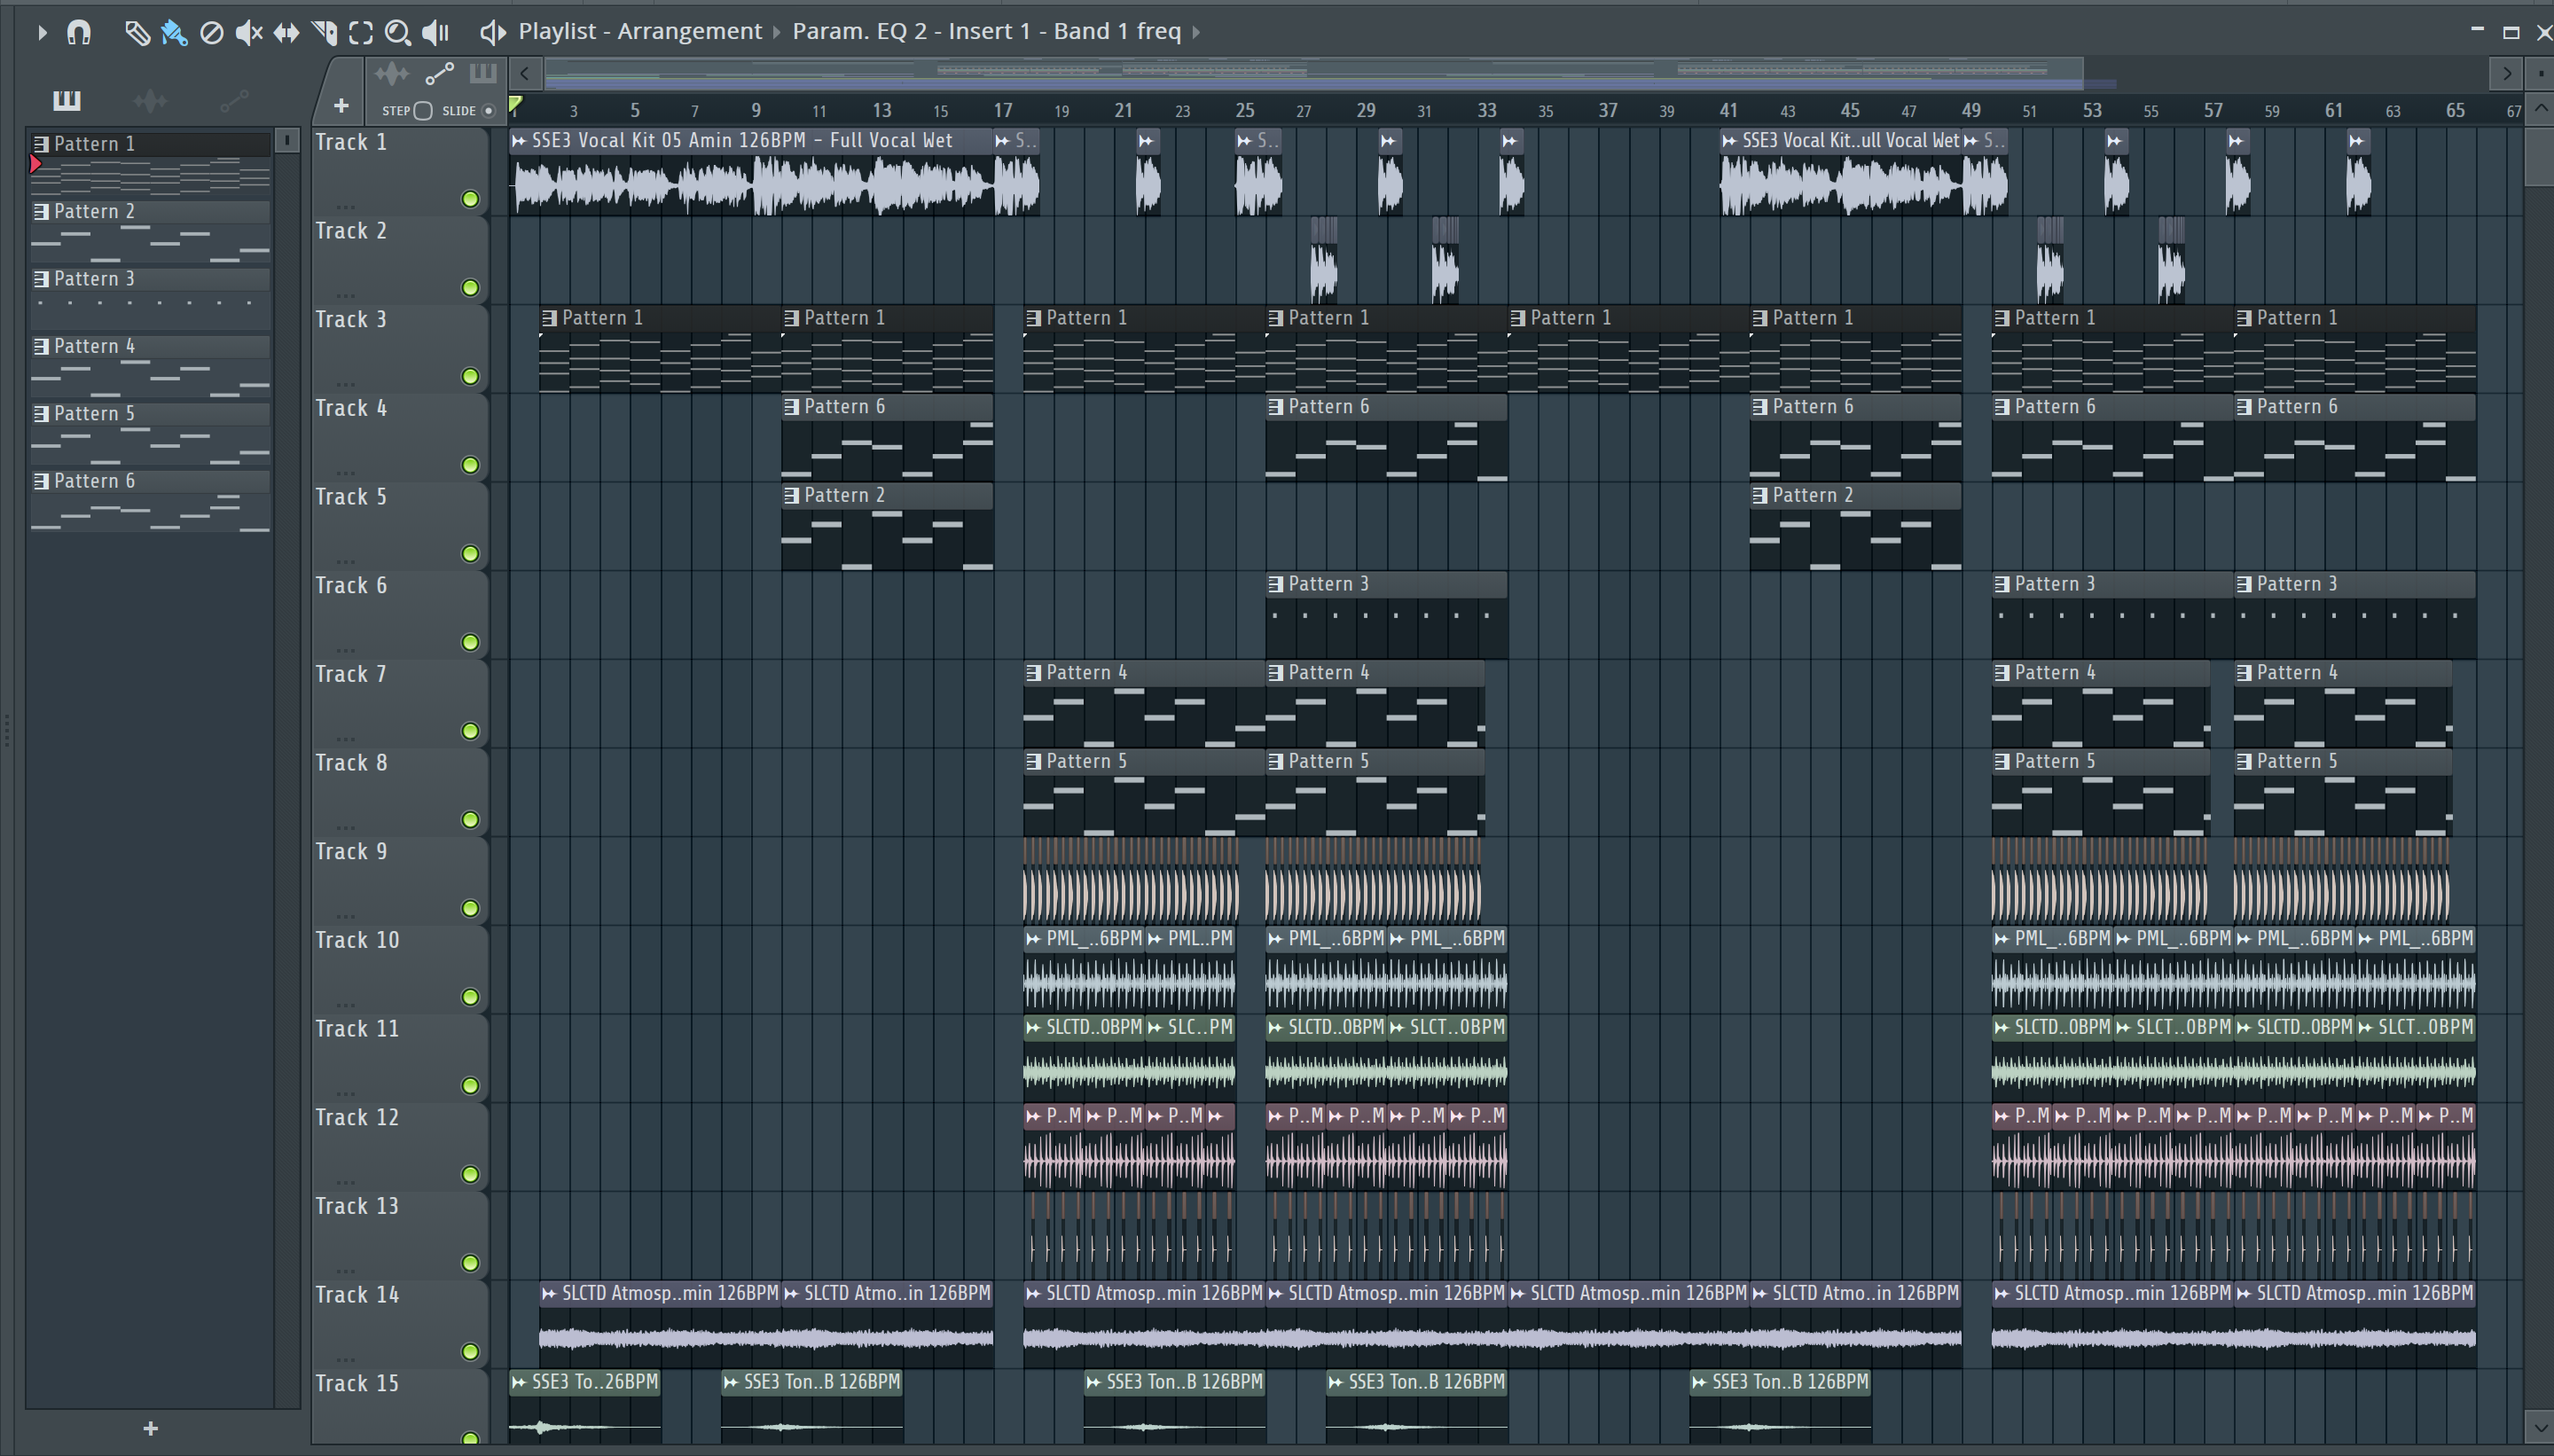Select the Delete tool
The width and height of the screenshot is (2554, 1456).
click(x=211, y=33)
